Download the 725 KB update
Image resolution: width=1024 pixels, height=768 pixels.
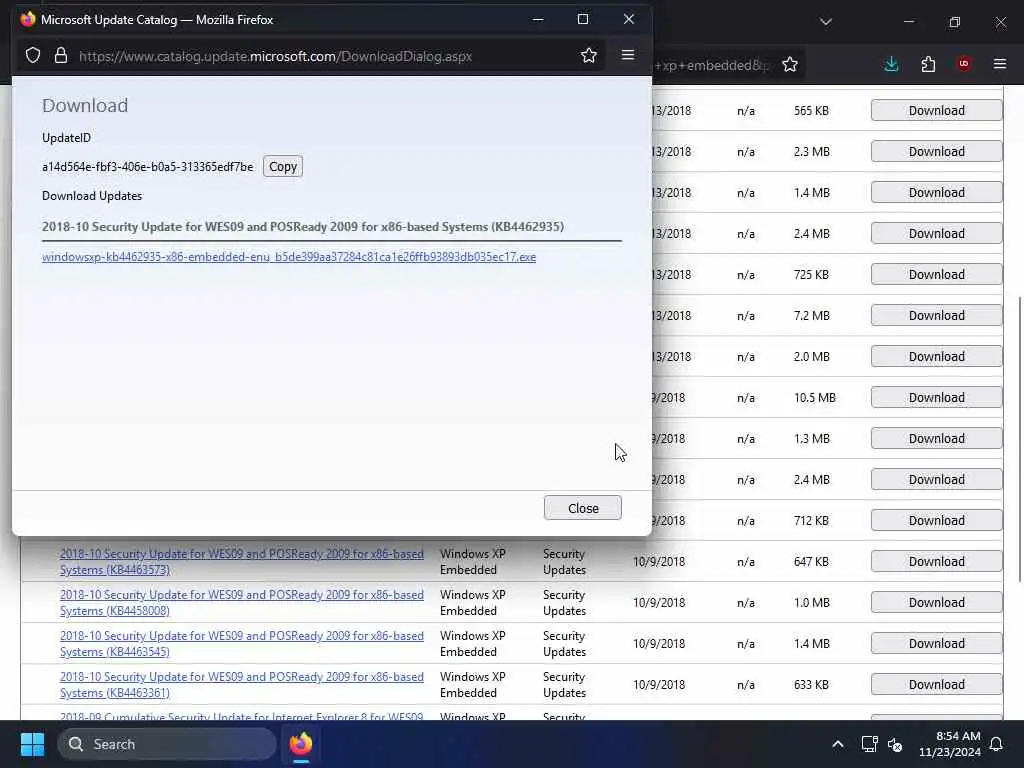tap(936, 274)
